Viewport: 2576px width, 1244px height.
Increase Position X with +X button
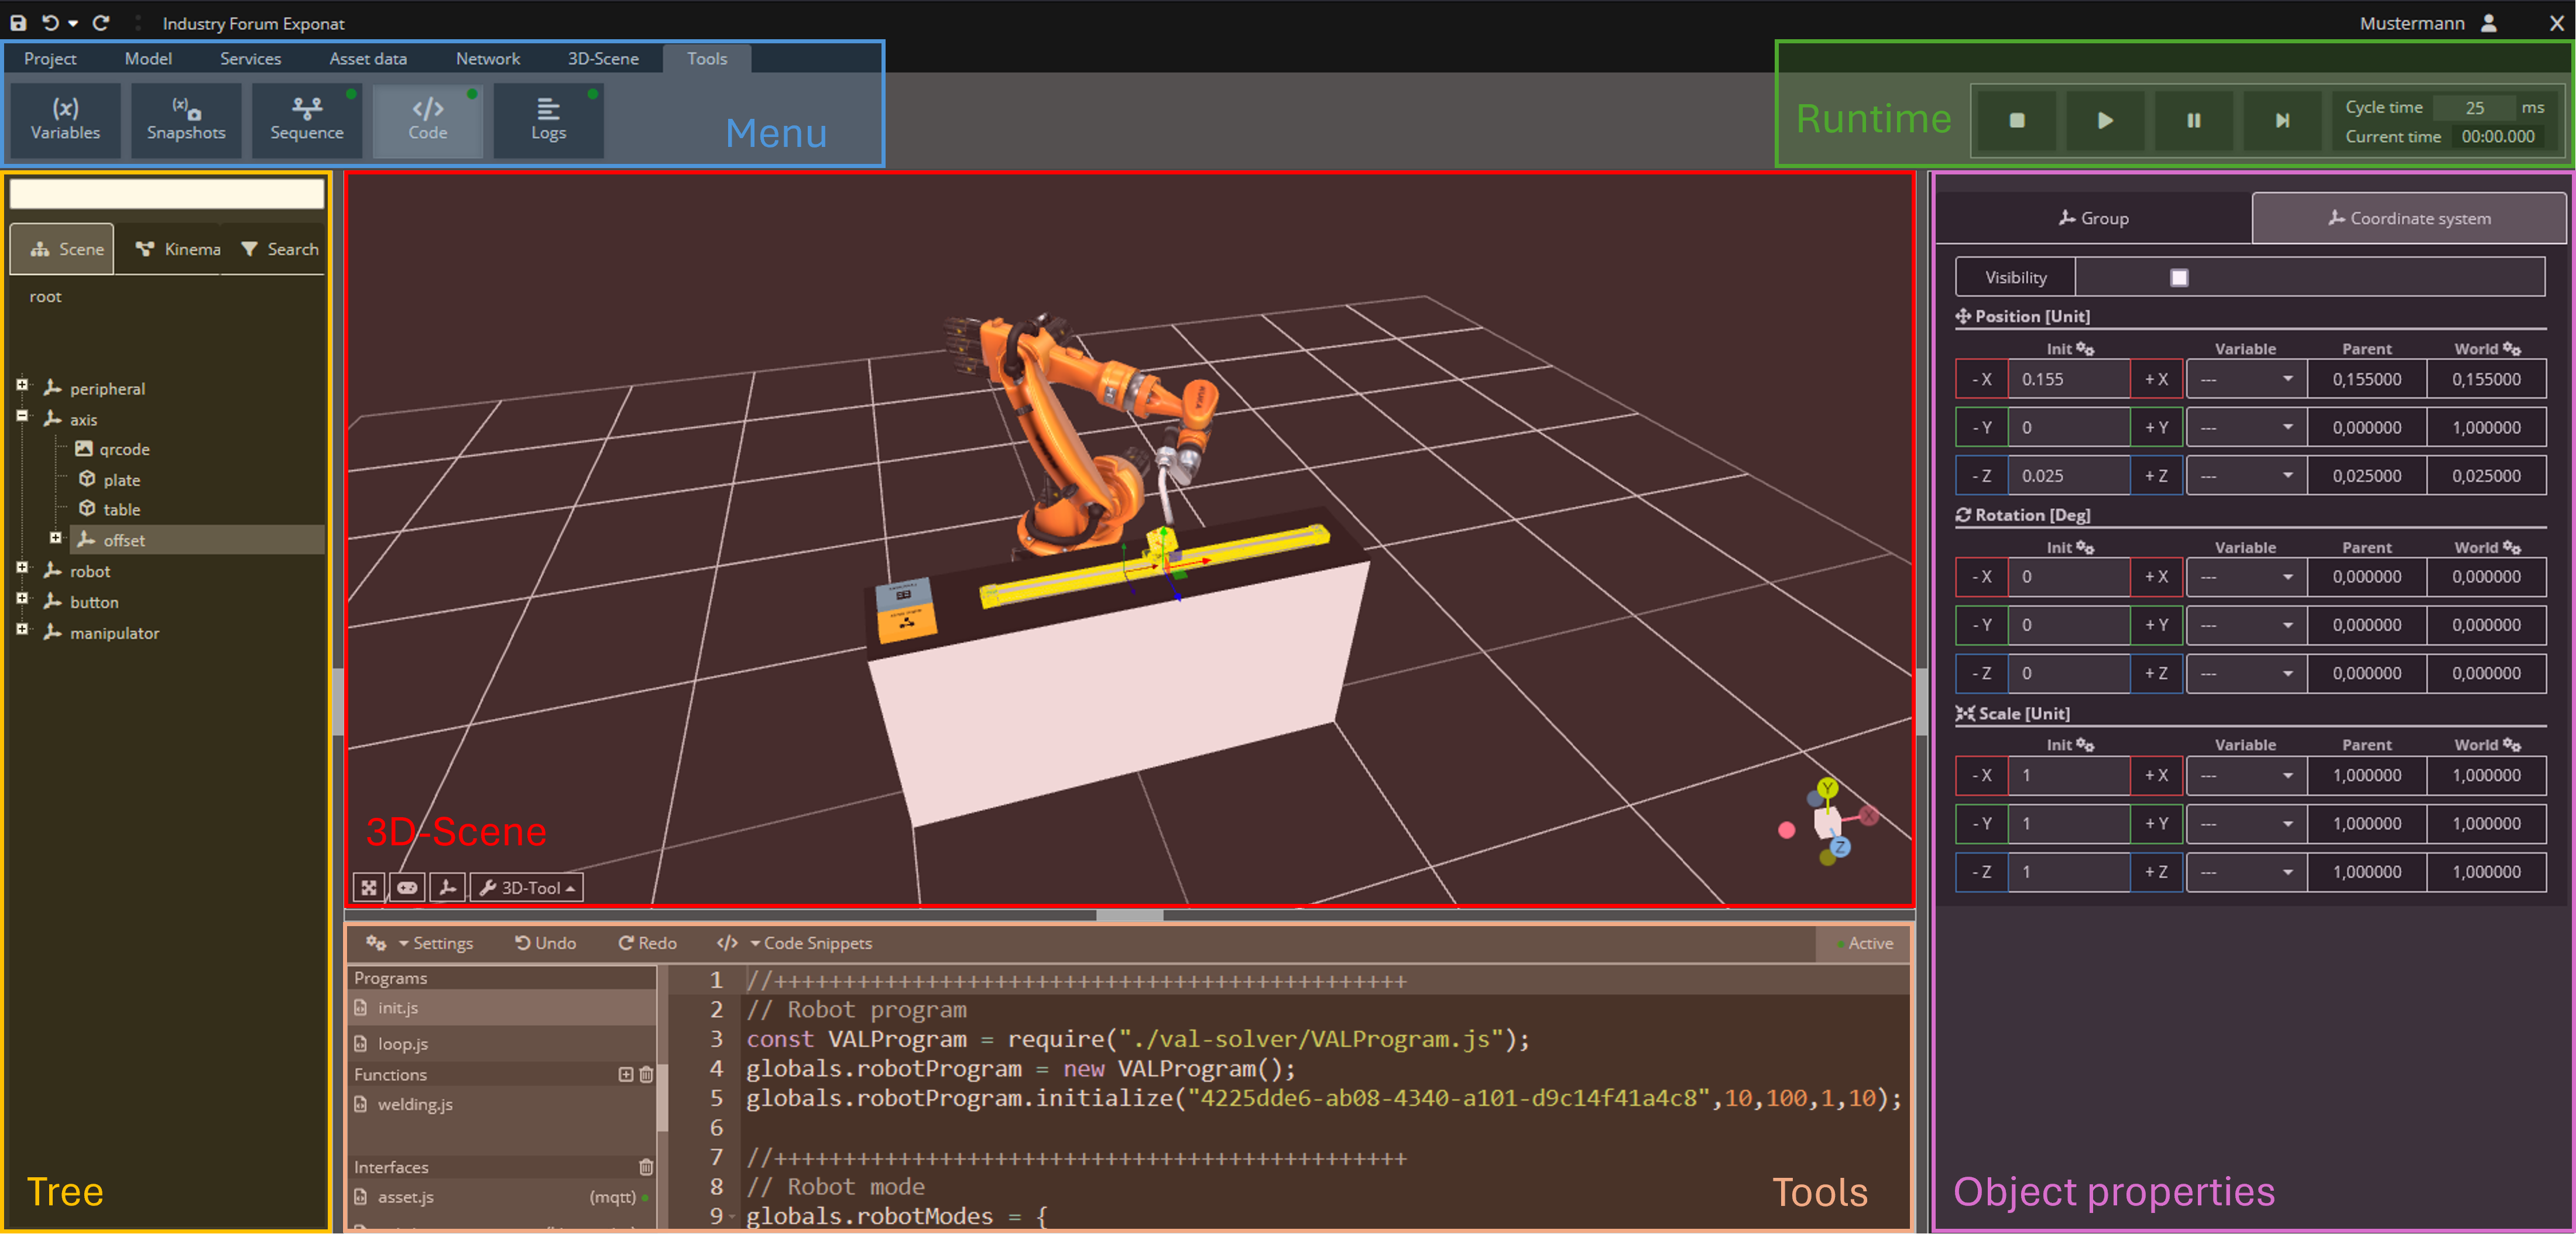point(2156,379)
